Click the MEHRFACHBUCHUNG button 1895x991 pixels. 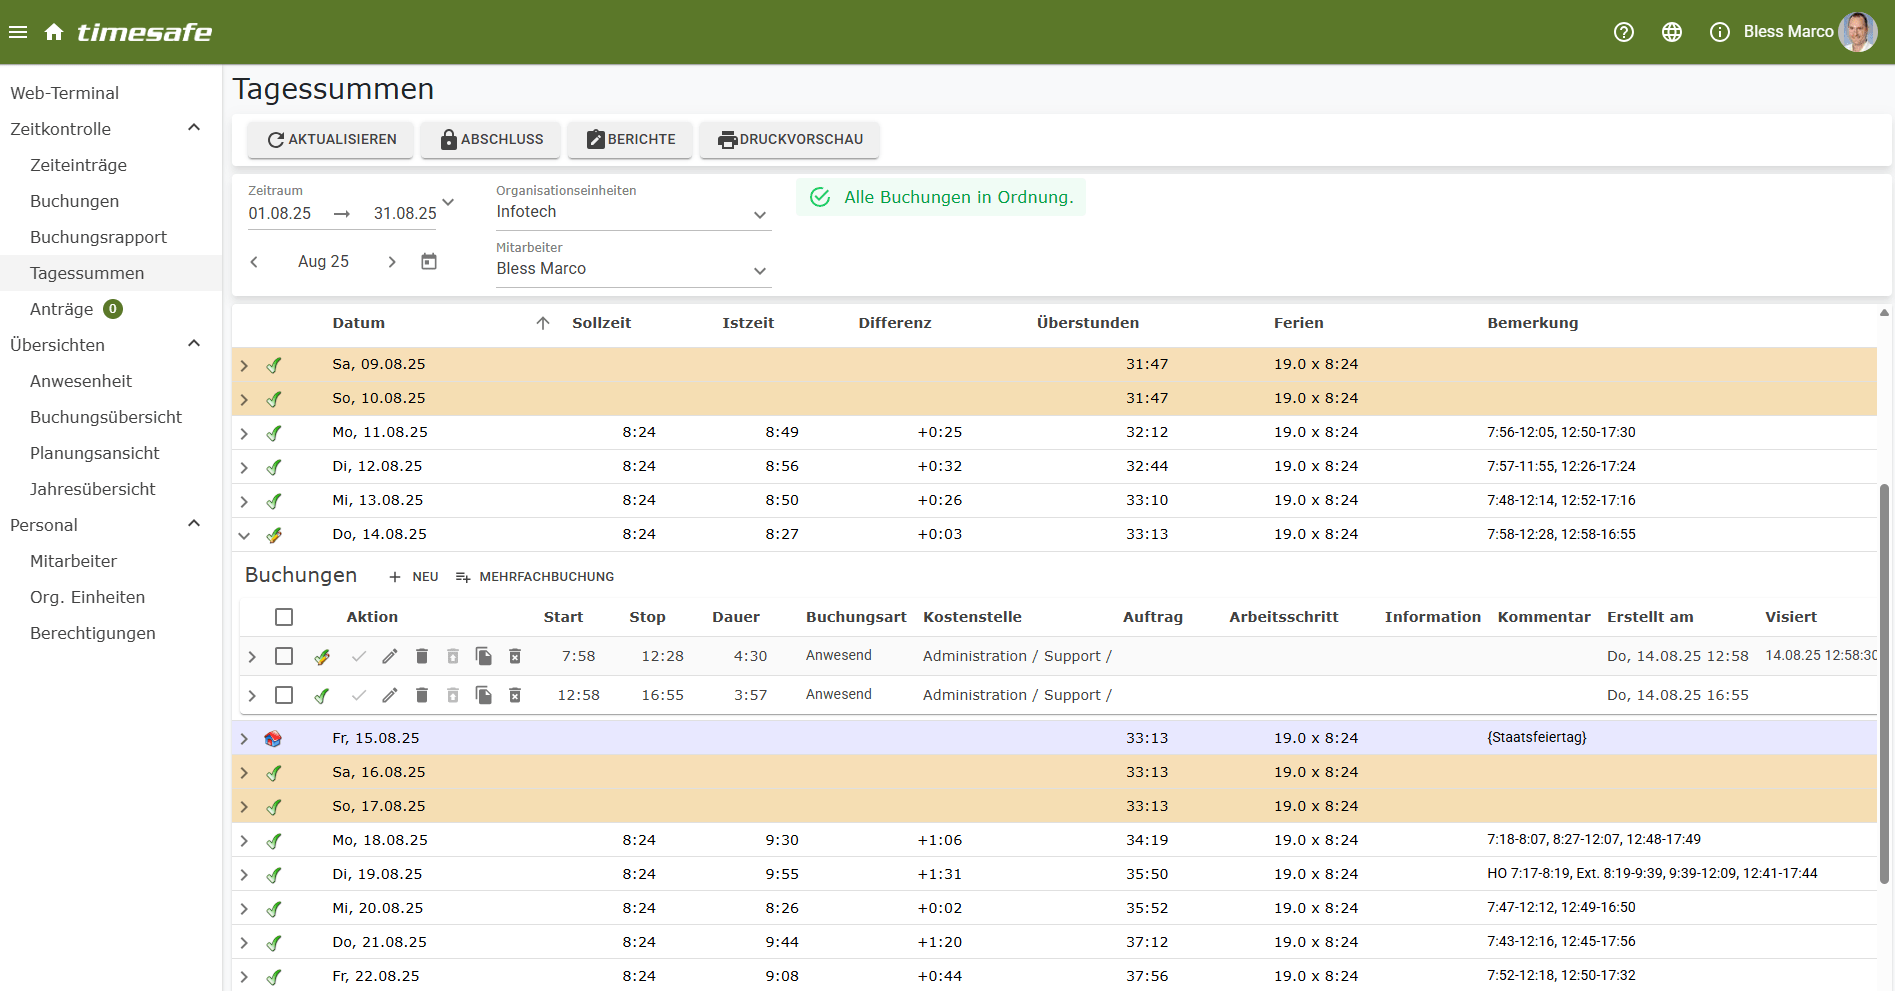(534, 577)
